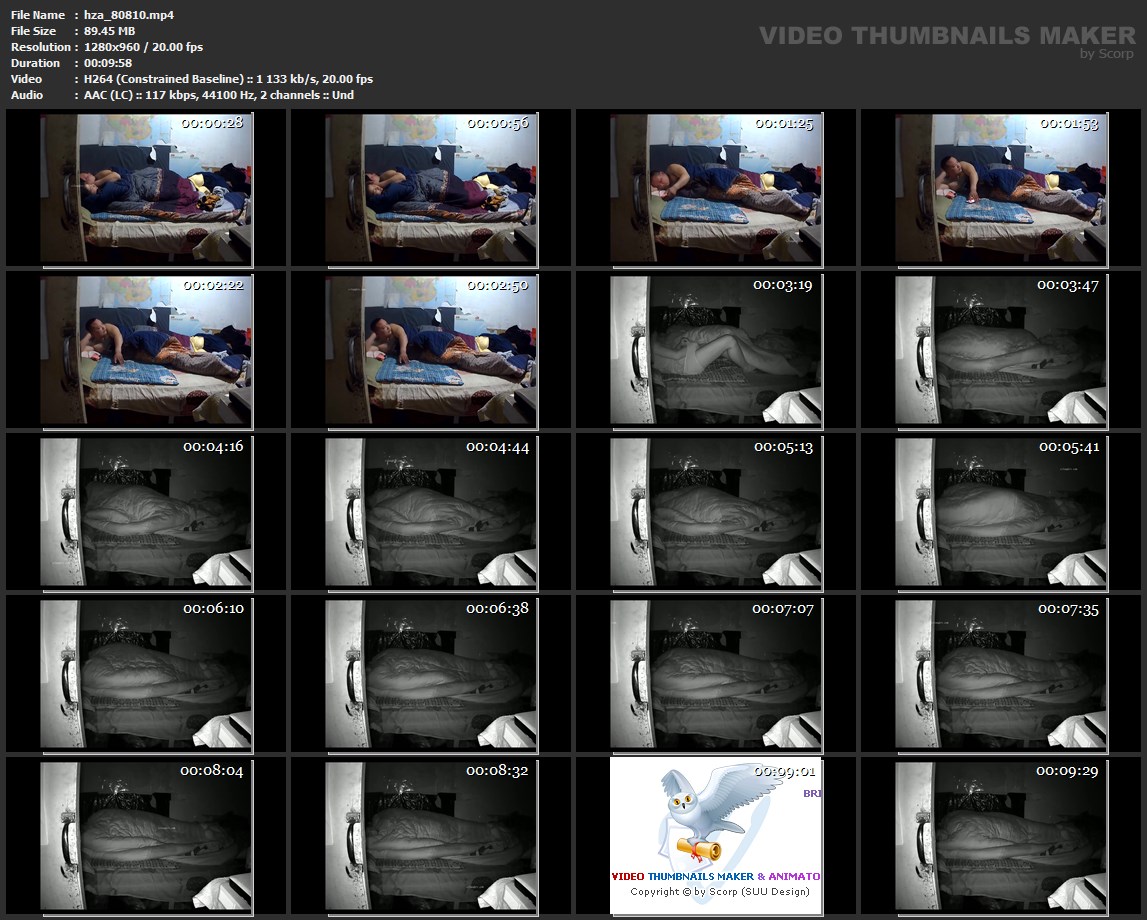Click the 00:03:47 timestamp marker
1147x920 pixels.
click(1068, 285)
